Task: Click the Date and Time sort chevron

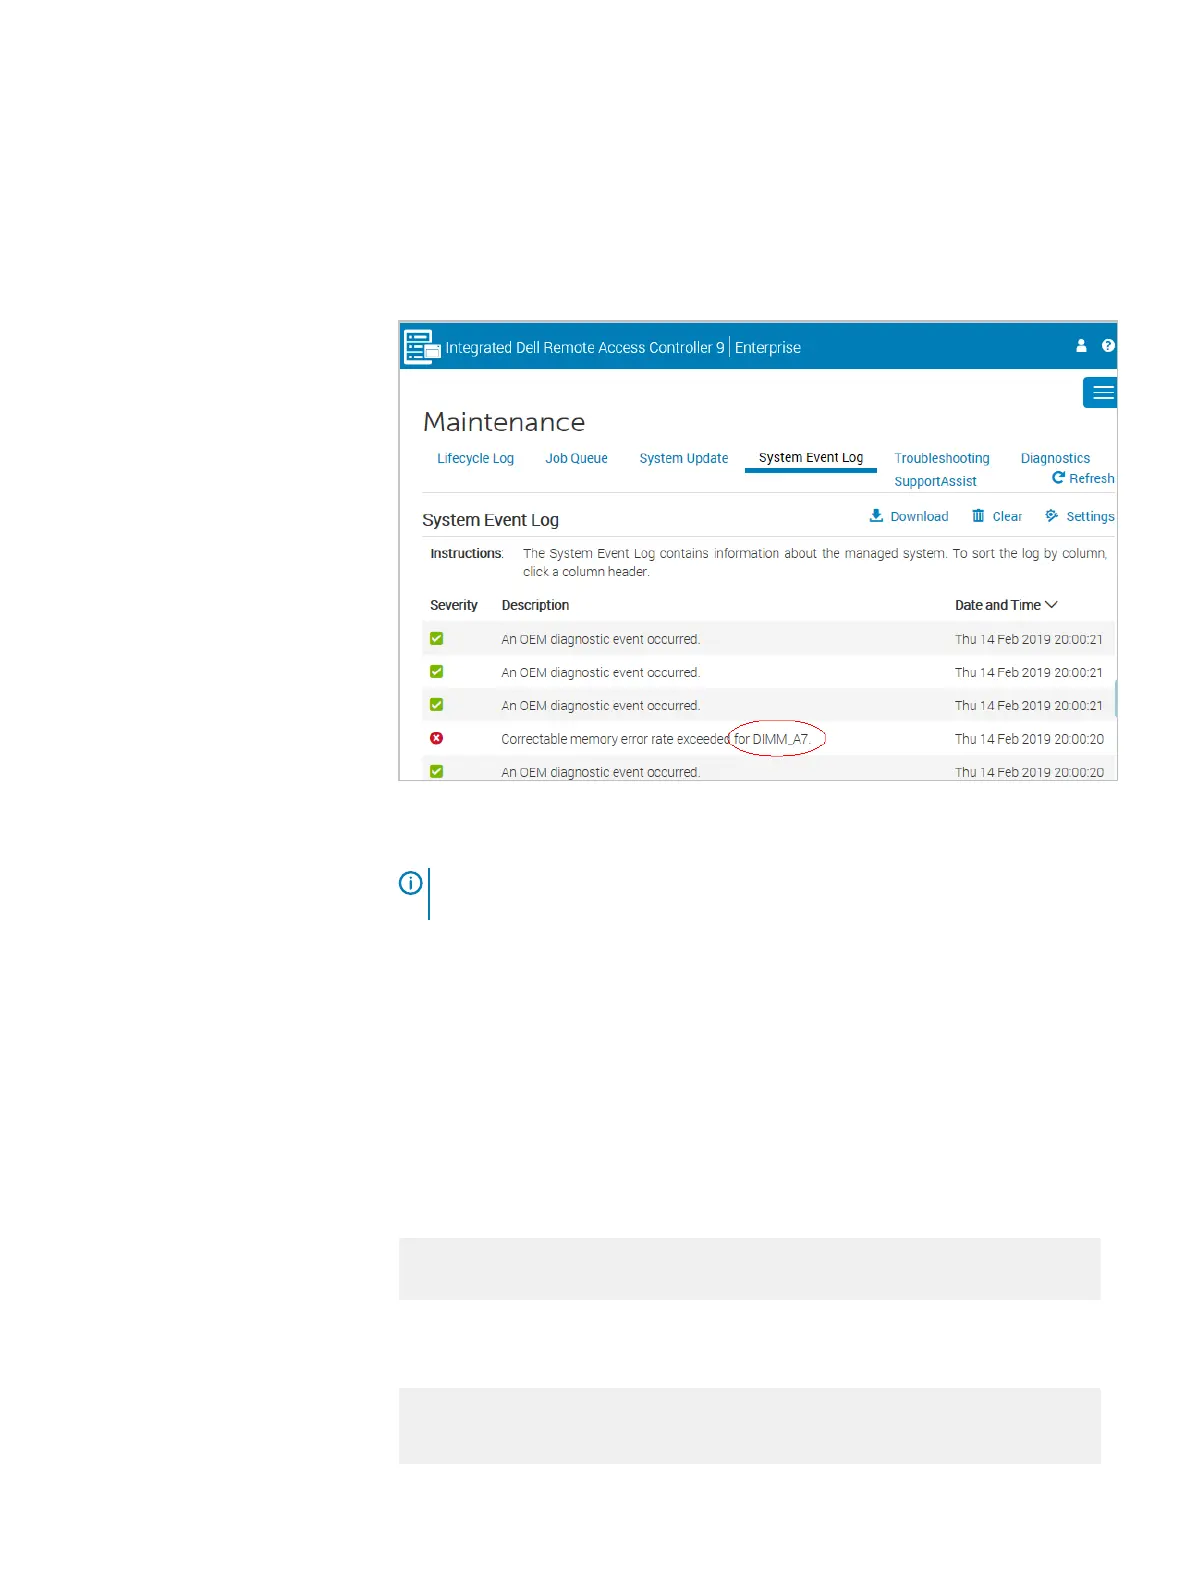Action: 1051,605
